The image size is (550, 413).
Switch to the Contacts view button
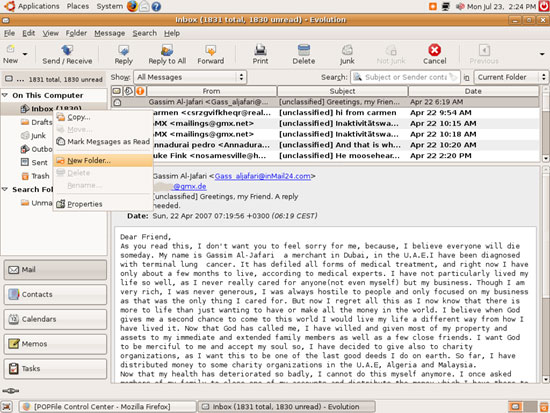click(x=55, y=294)
